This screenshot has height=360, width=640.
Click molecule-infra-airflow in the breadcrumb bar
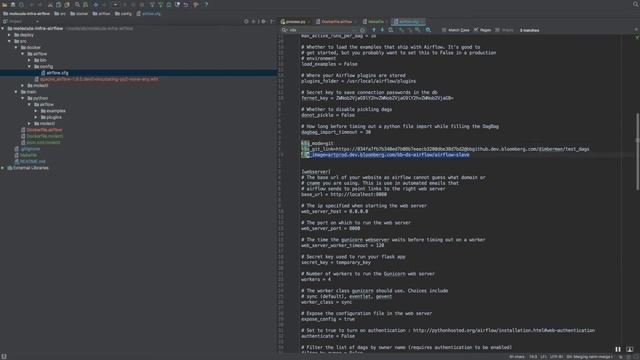[x=27, y=13]
